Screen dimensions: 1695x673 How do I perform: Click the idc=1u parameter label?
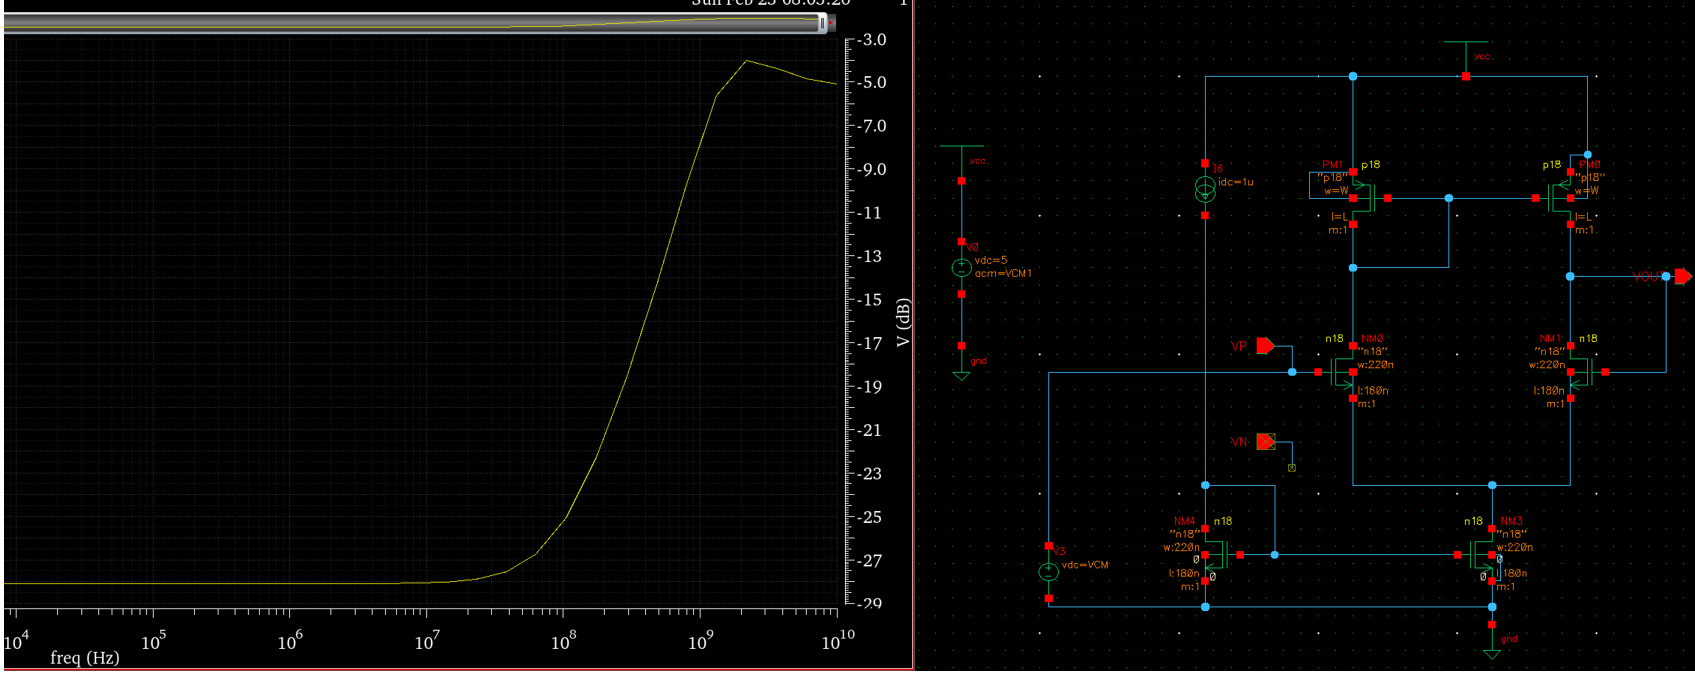(1235, 182)
